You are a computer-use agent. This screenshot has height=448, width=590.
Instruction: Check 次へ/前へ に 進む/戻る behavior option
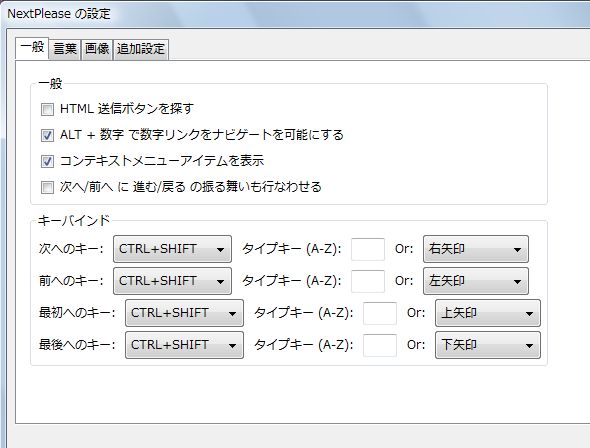pos(47,187)
